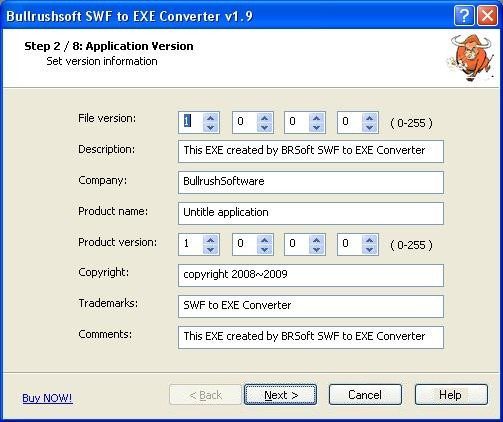Screen dimensions: 503x422
Task: Click the Set version information subtitle
Action: pos(102,61)
